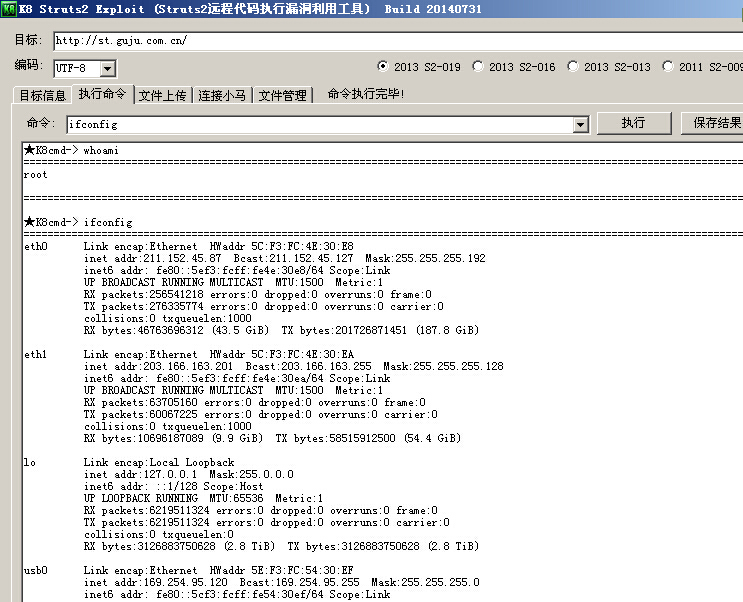743x602 pixels.
Task: Click the 'UP LOOPBACK RUNNING' line
Action: (x=203, y=499)
